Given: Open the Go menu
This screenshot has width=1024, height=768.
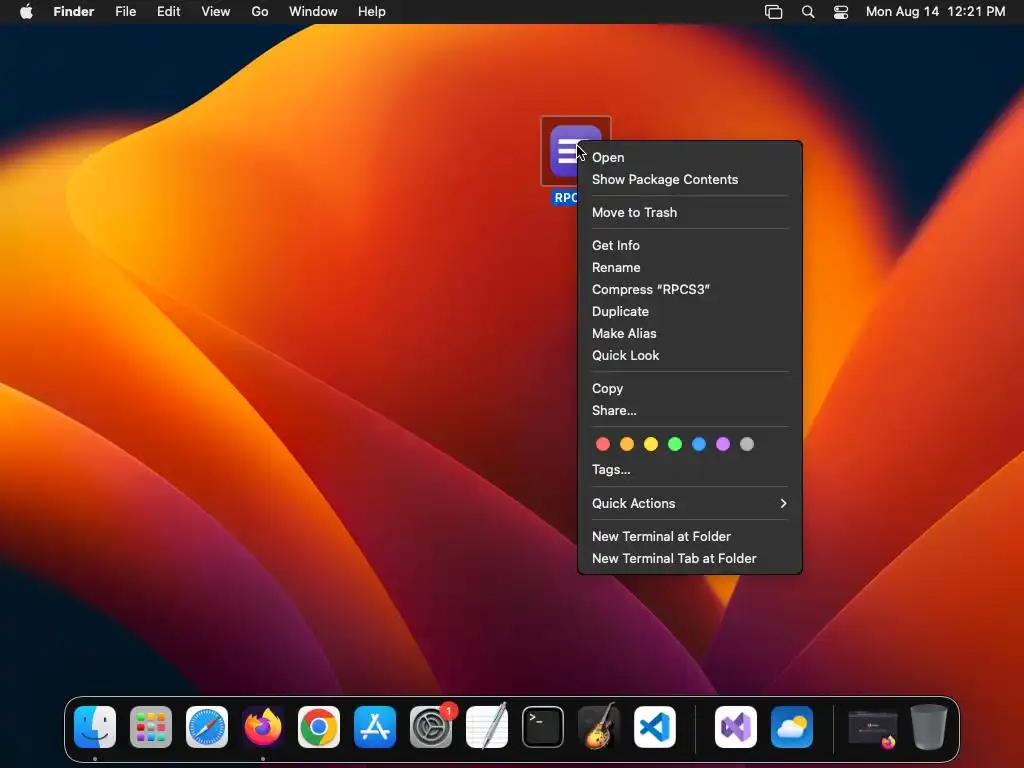Looking at the screenshot, I should [260, 12].
